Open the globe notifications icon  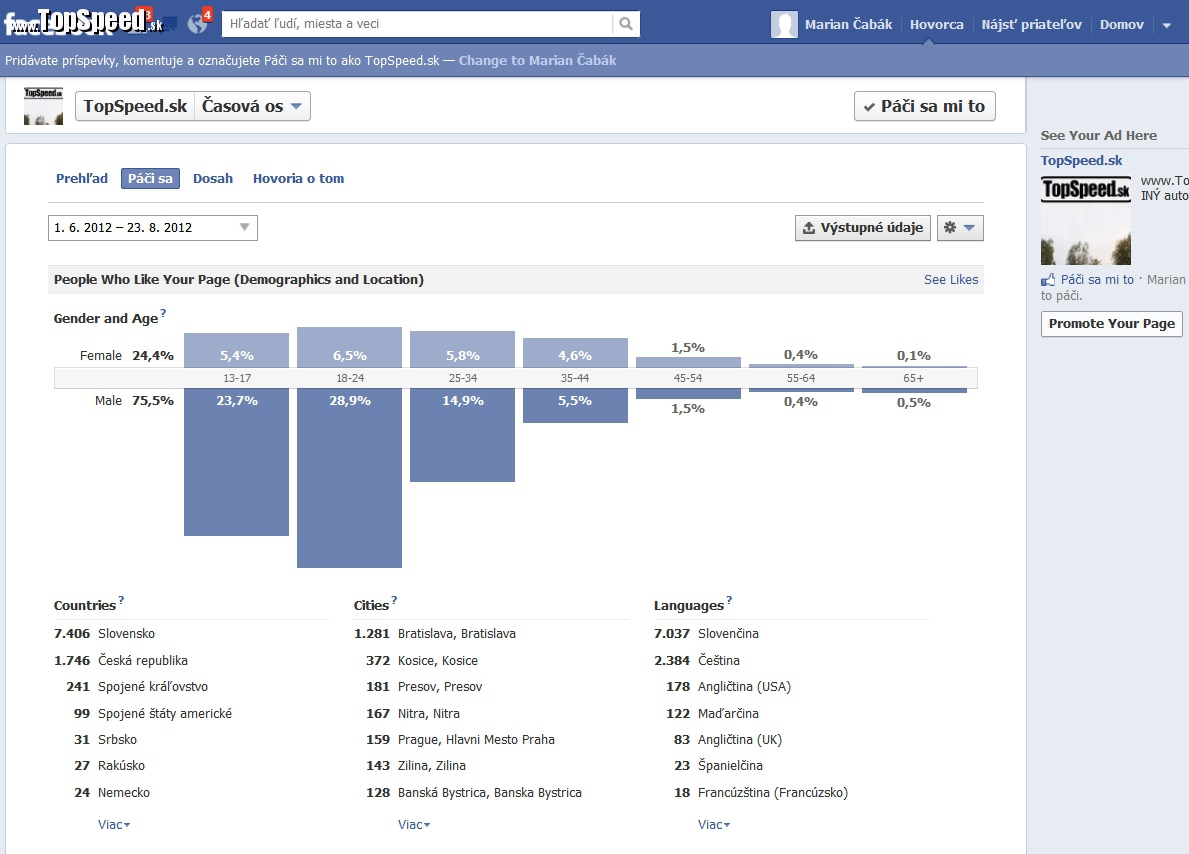[198, 24]
